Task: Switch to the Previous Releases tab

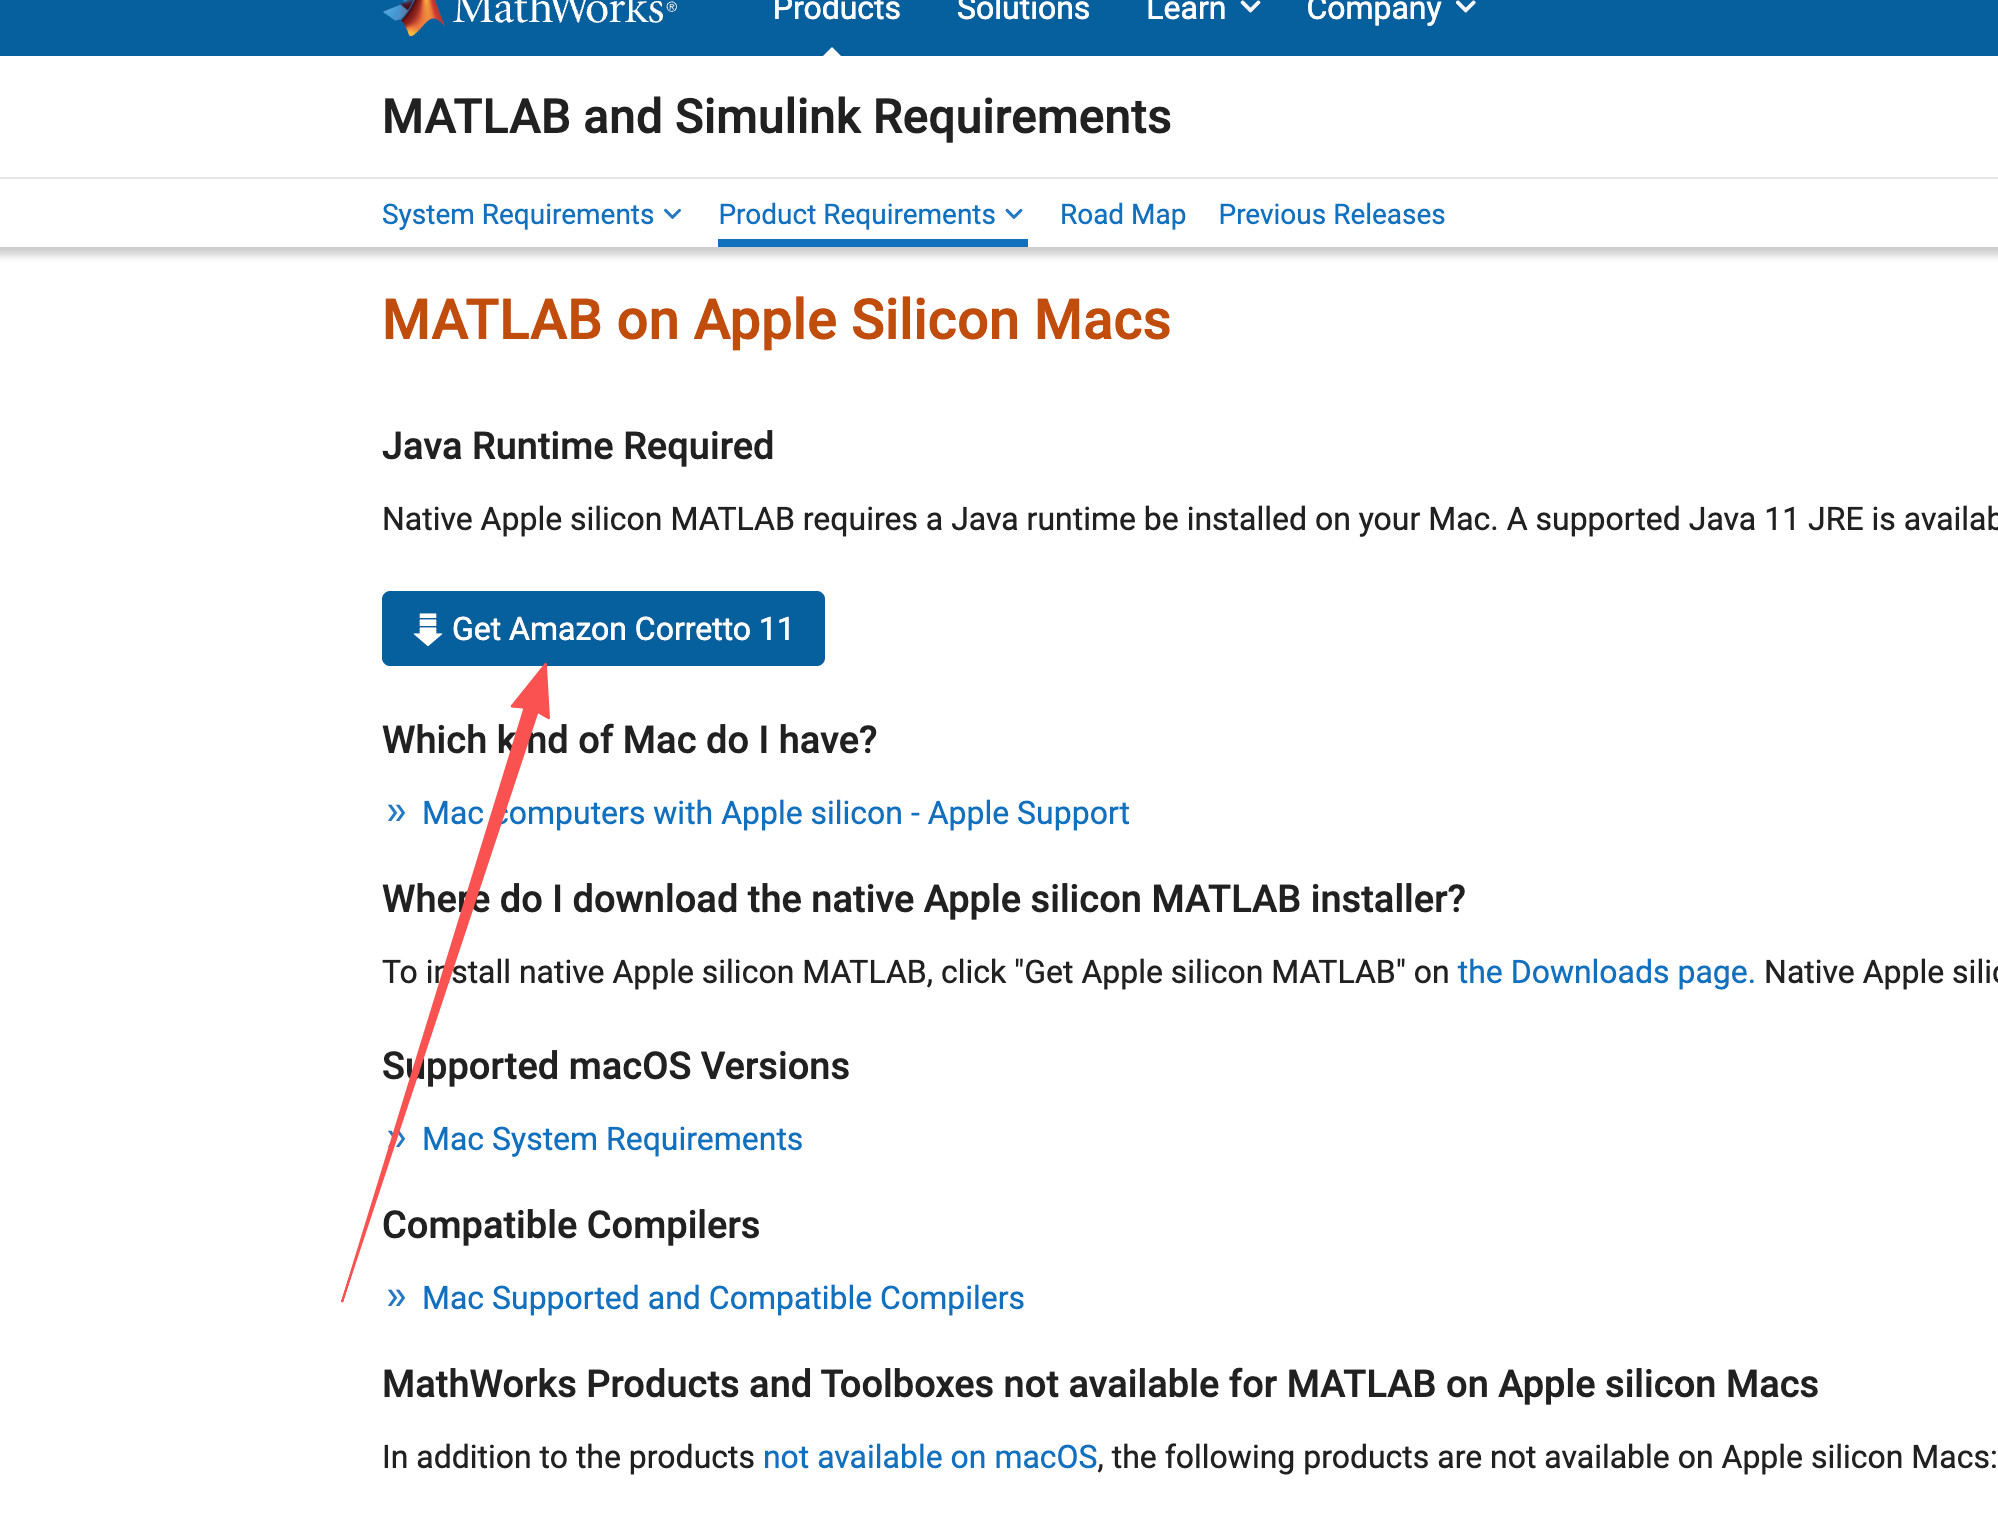Action: pos(1331,215)
